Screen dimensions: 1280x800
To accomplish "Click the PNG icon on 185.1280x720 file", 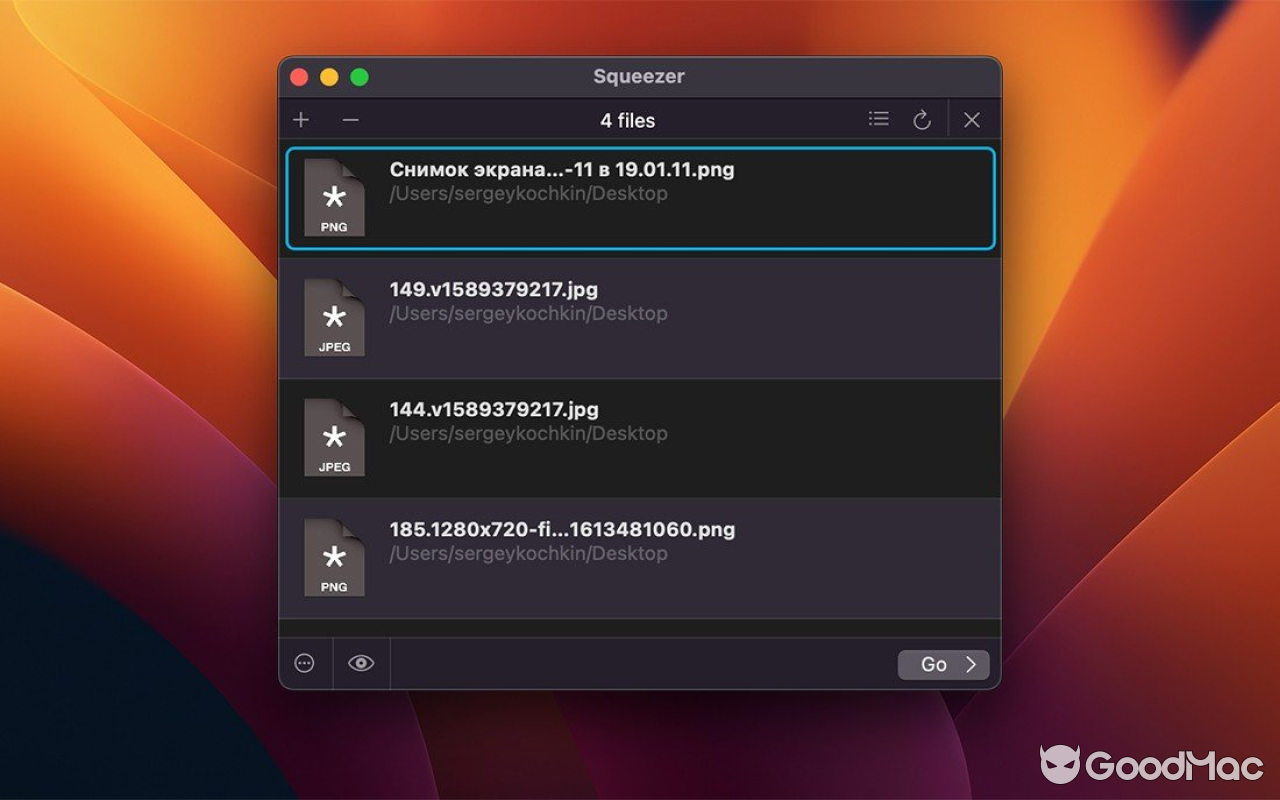I will [334, 558].
